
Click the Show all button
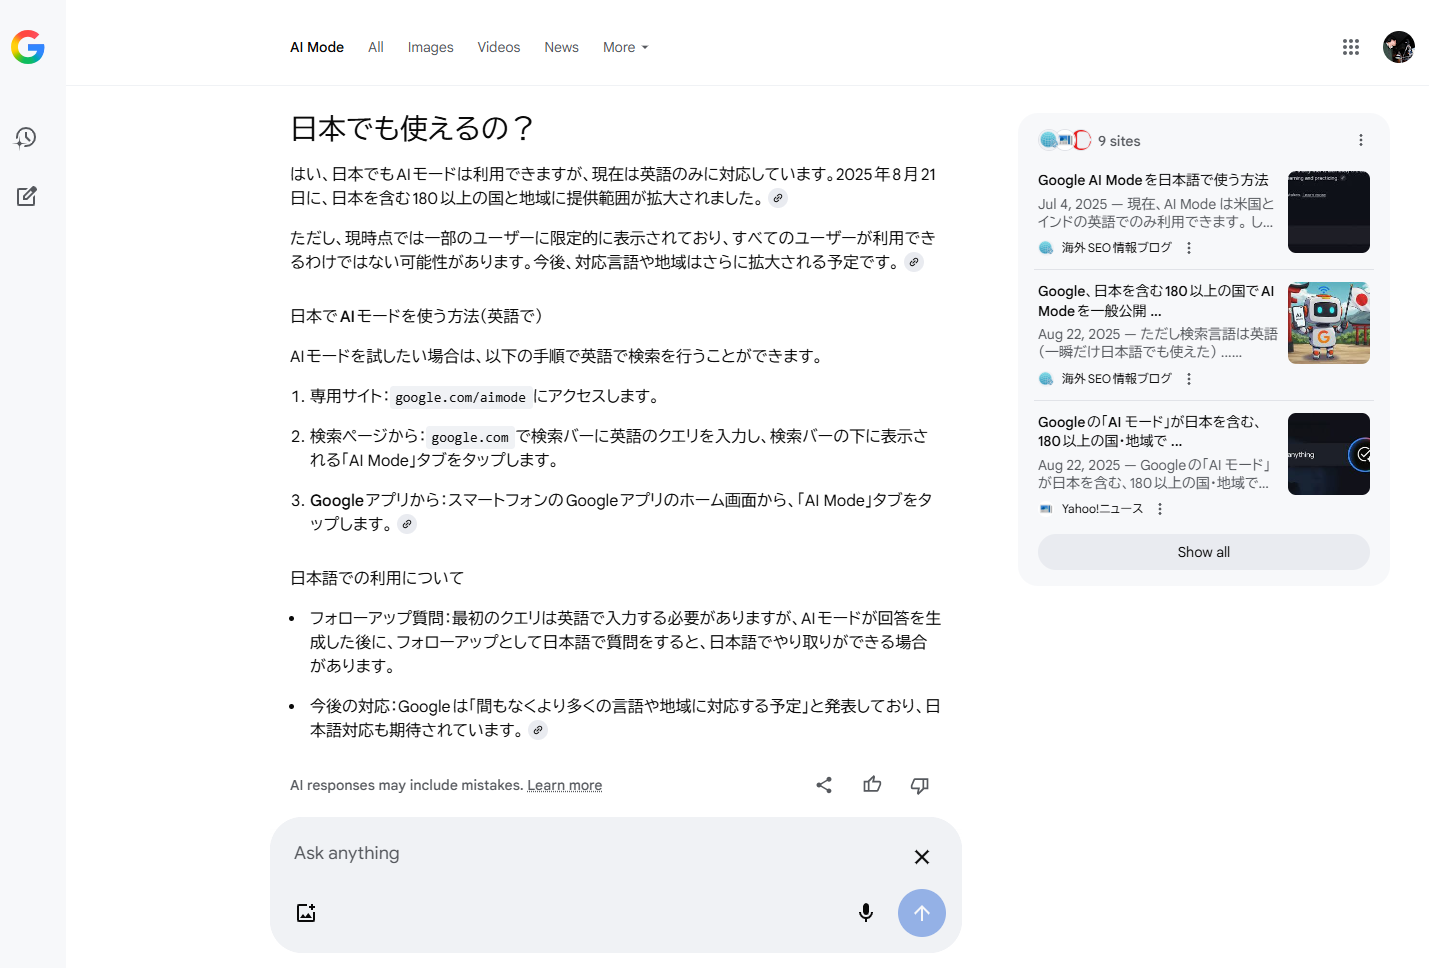point(1204,552)
